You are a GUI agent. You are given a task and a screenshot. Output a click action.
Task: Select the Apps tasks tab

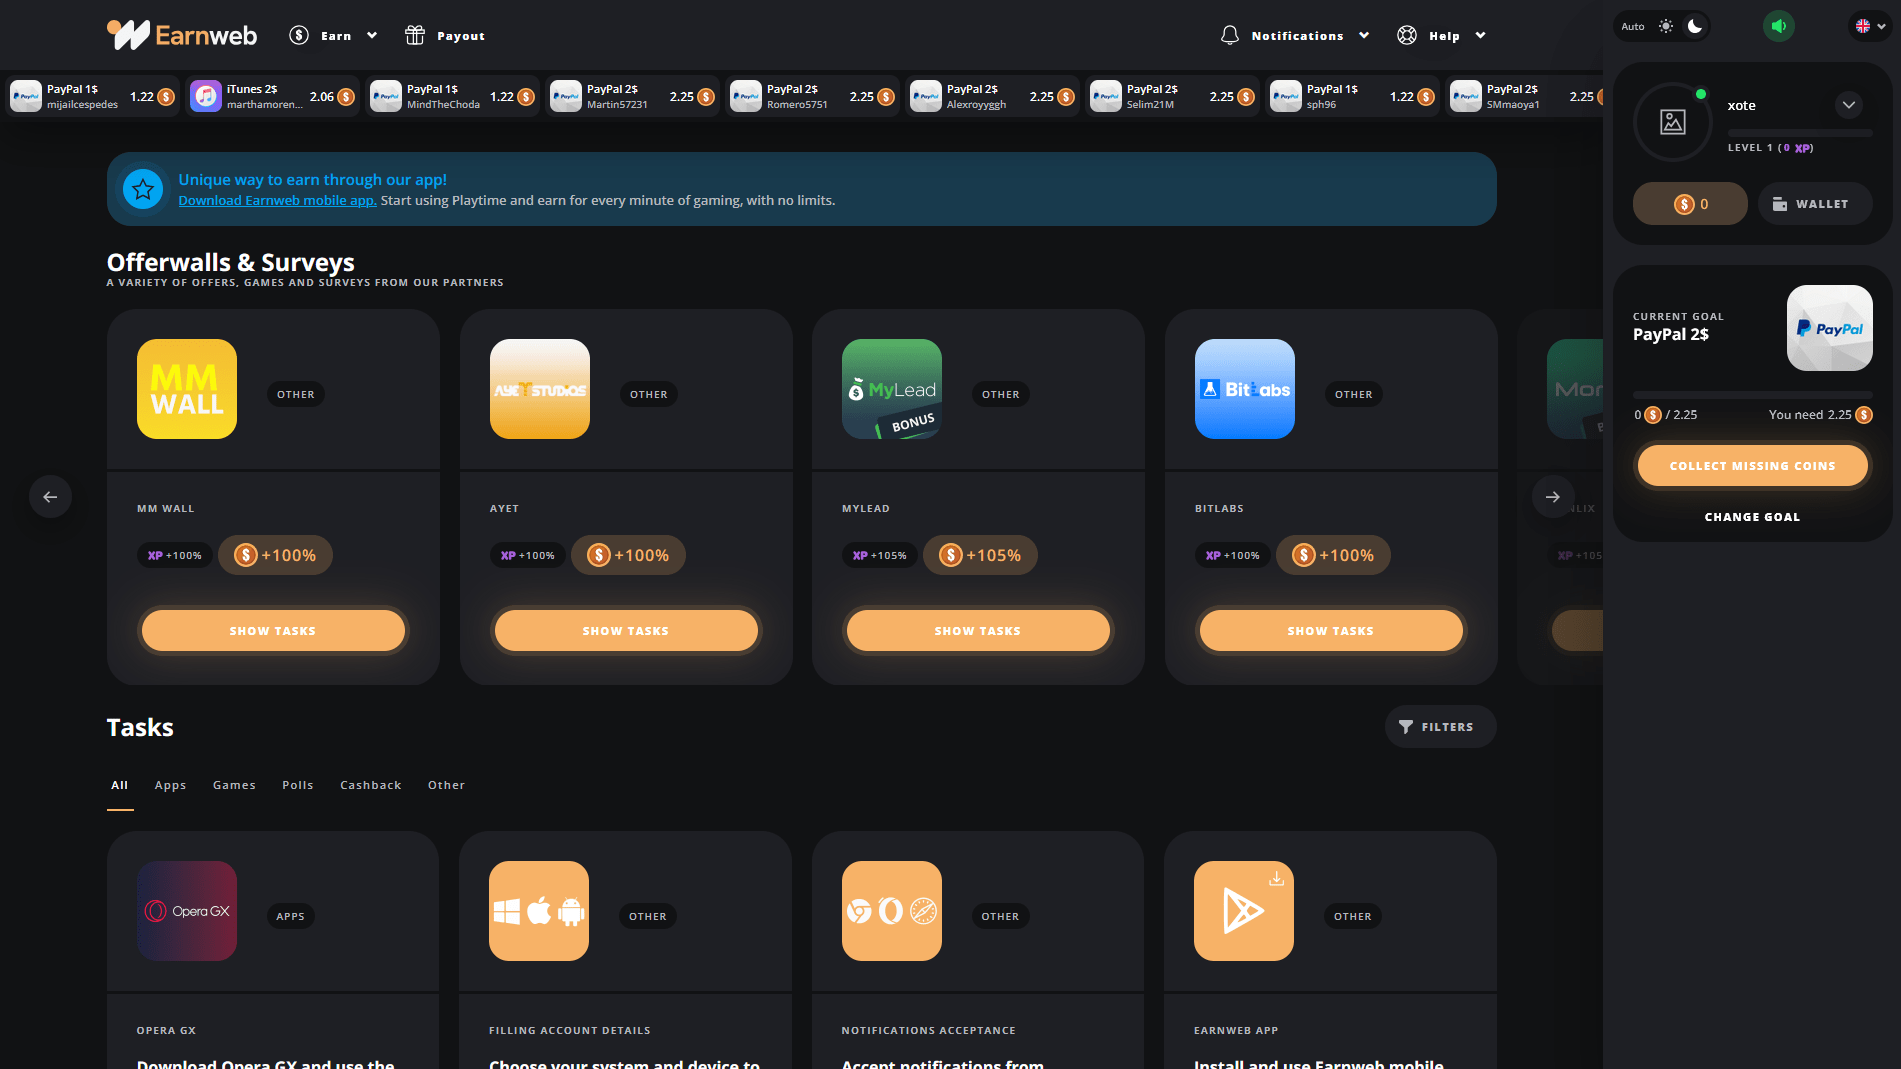pyautogui.click(x=171, y=785)
